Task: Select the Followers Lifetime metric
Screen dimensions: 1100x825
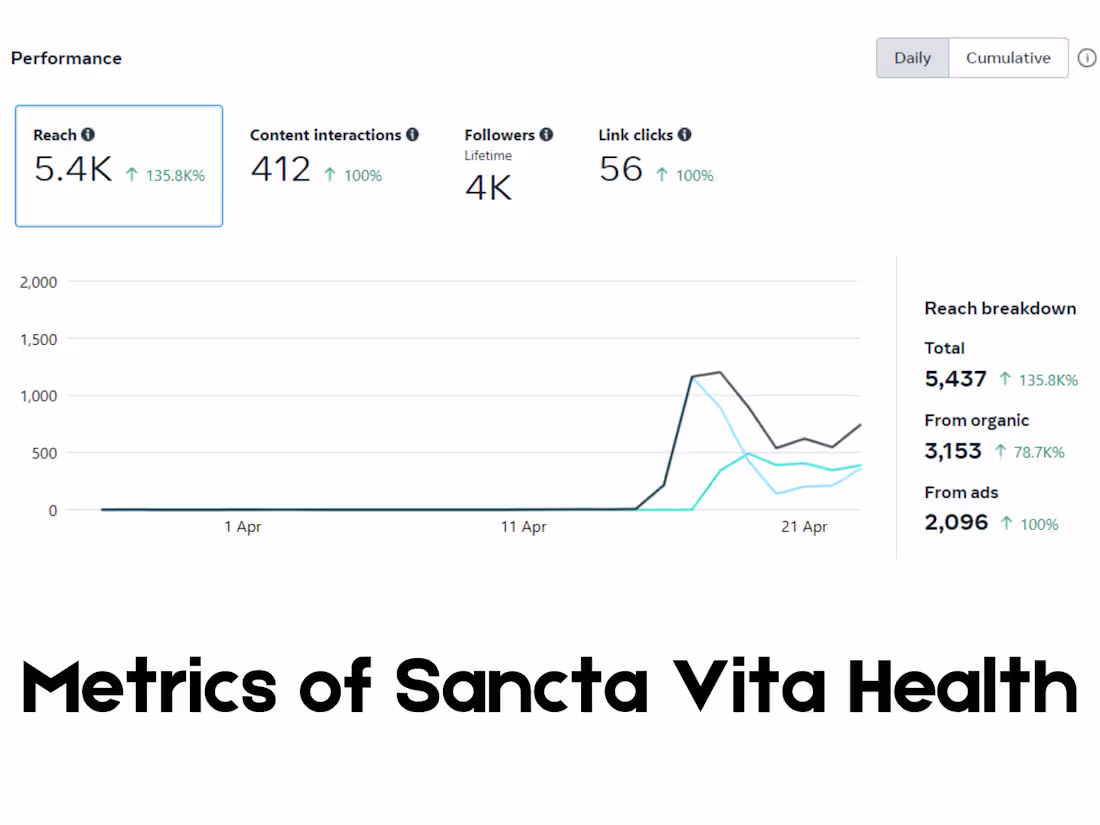Action: tap(508, 165)
